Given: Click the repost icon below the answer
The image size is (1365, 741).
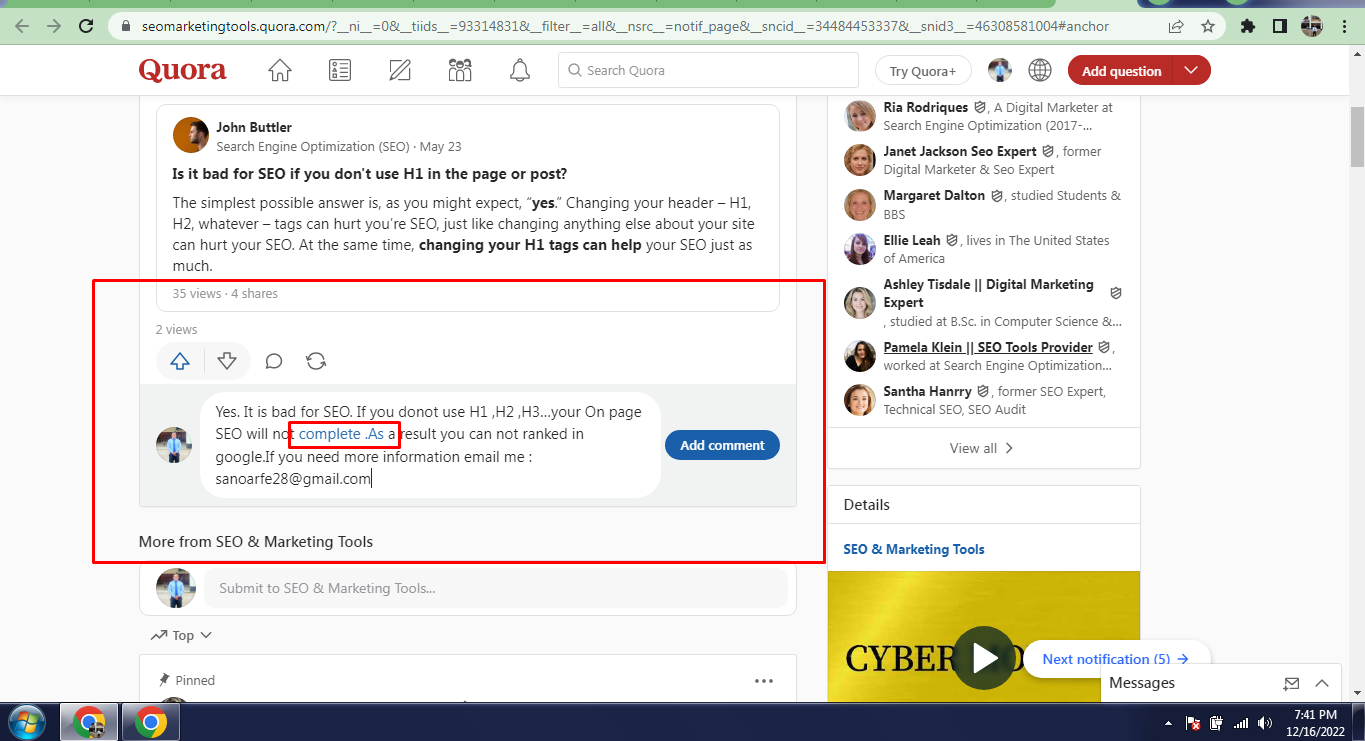Looking at the screenshot, I should click(316, 361).
